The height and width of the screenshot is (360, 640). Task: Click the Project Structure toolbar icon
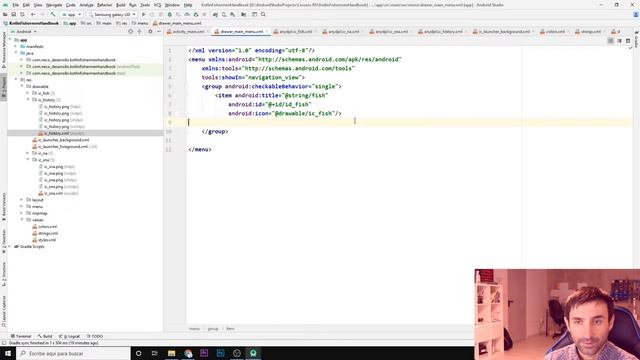(x=244, y=14)
